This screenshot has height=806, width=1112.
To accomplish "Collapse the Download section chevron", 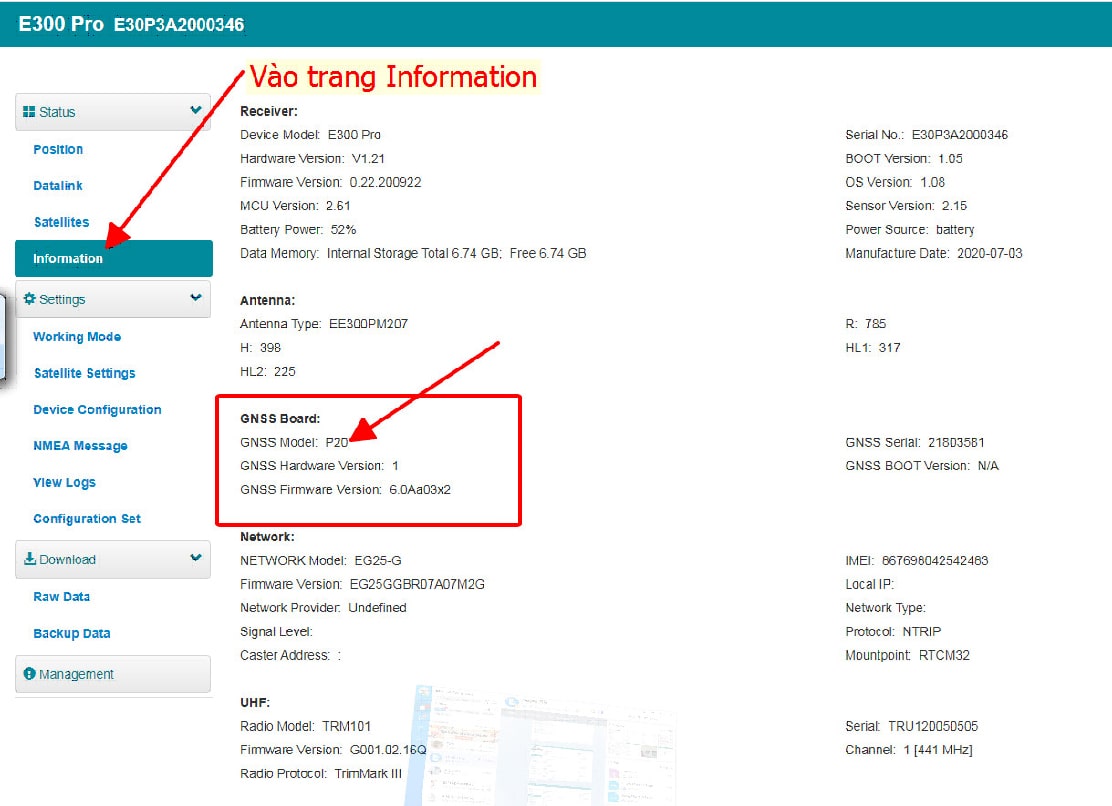I will [196, 558].
